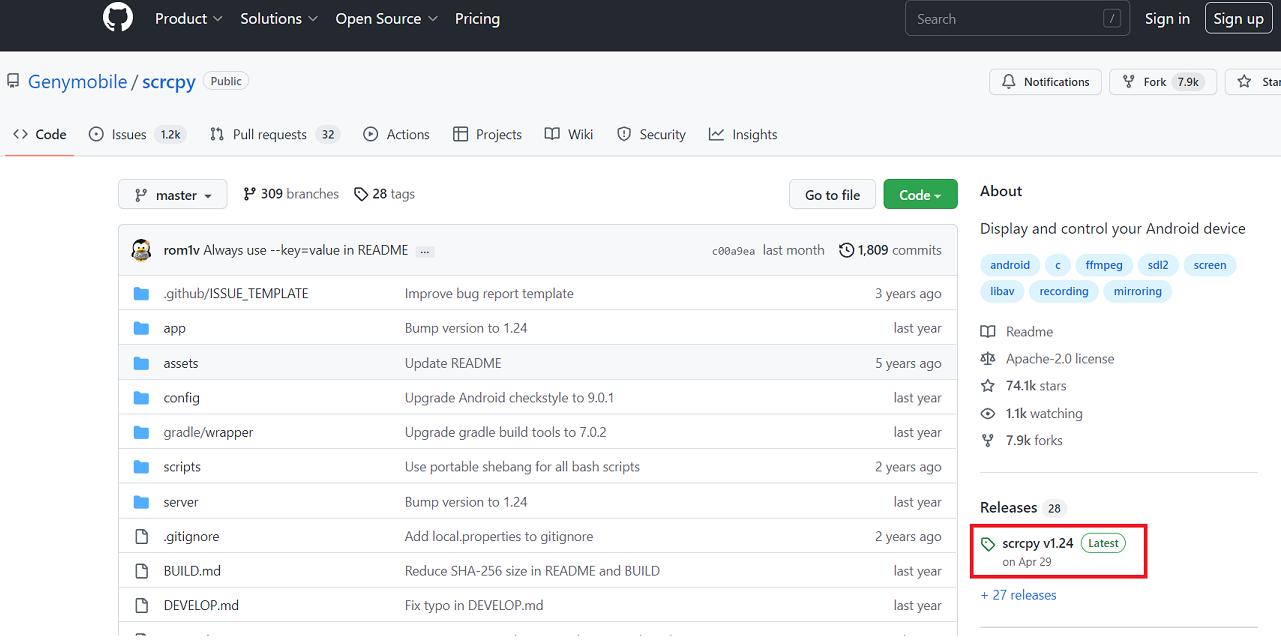Switch to the Security tab
Screen dimensions: 1281x643
pos(651,134)
